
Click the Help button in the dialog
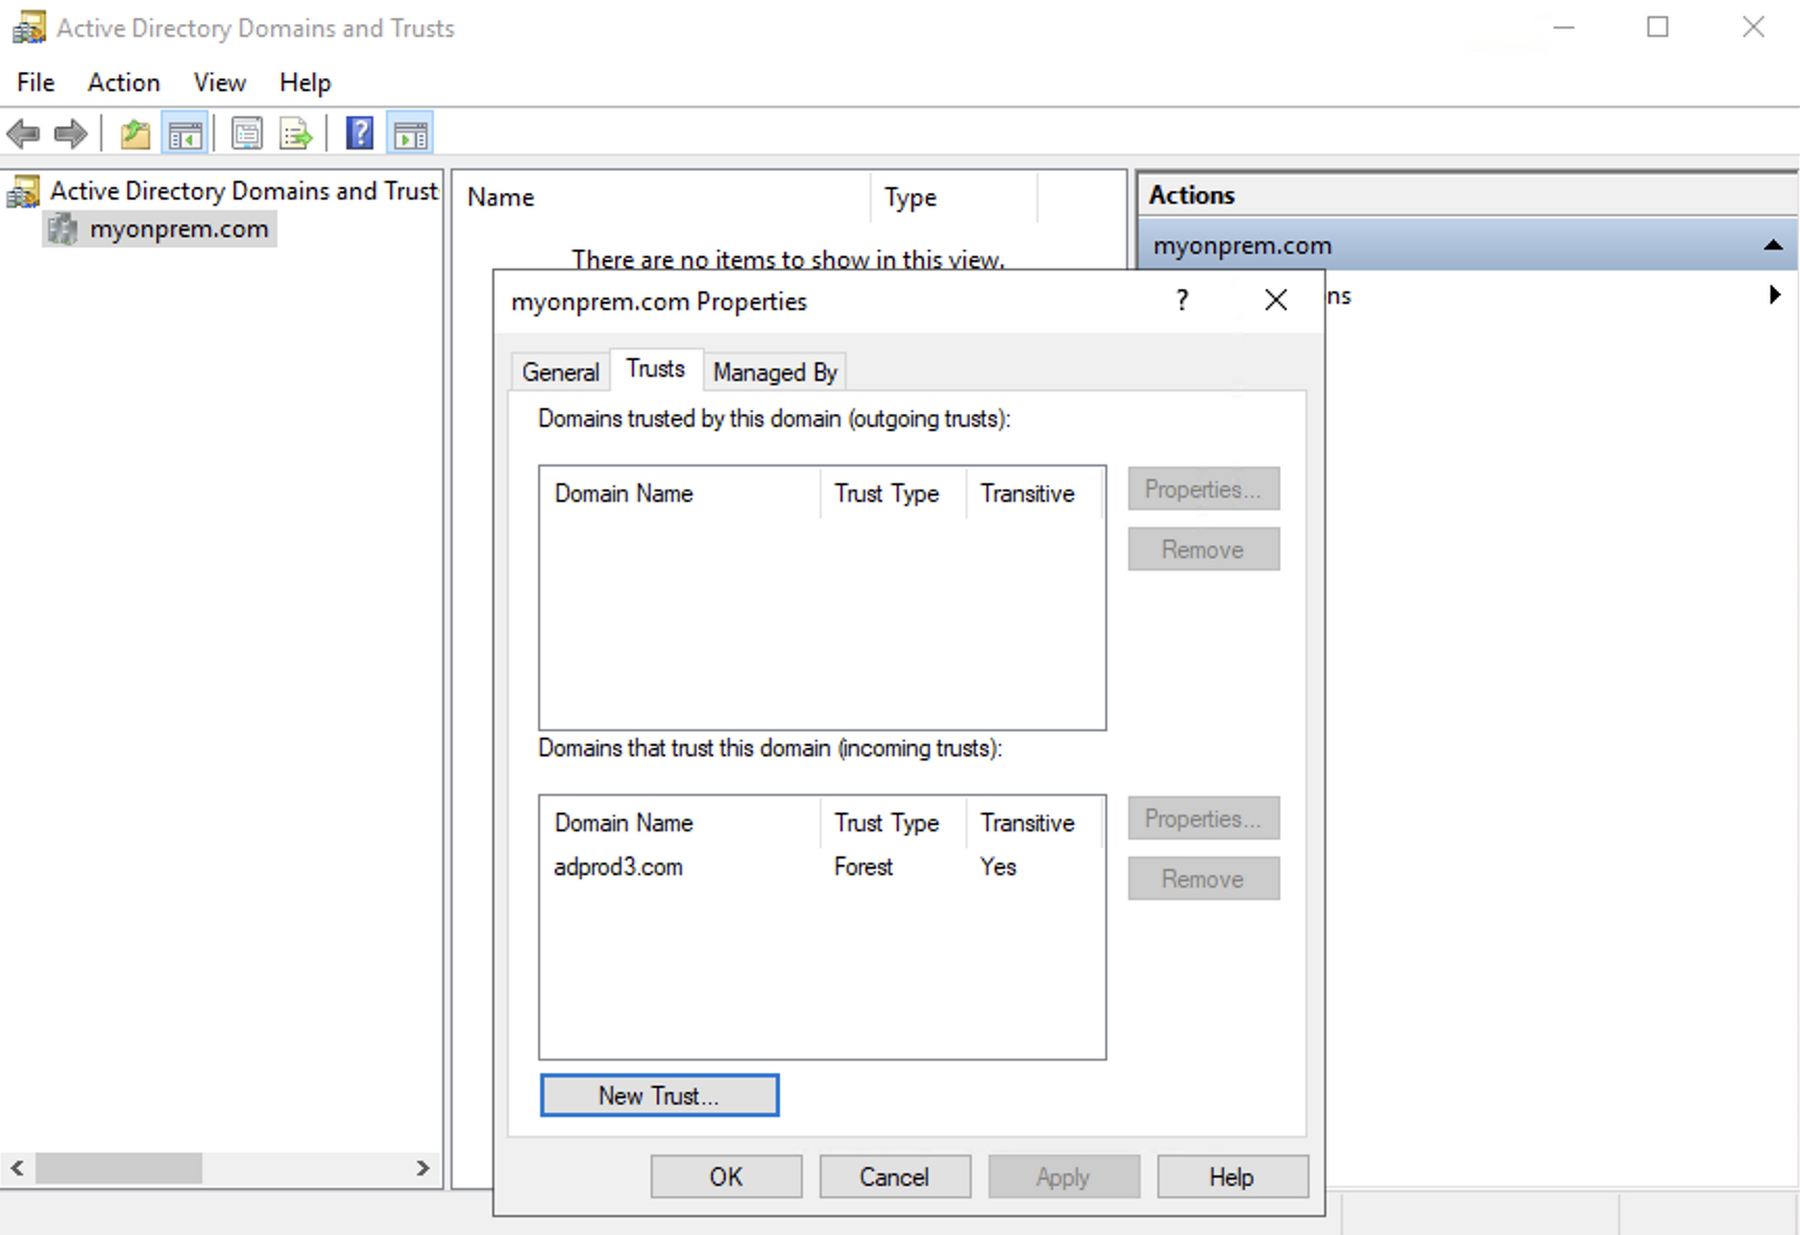(1233, 1177)
